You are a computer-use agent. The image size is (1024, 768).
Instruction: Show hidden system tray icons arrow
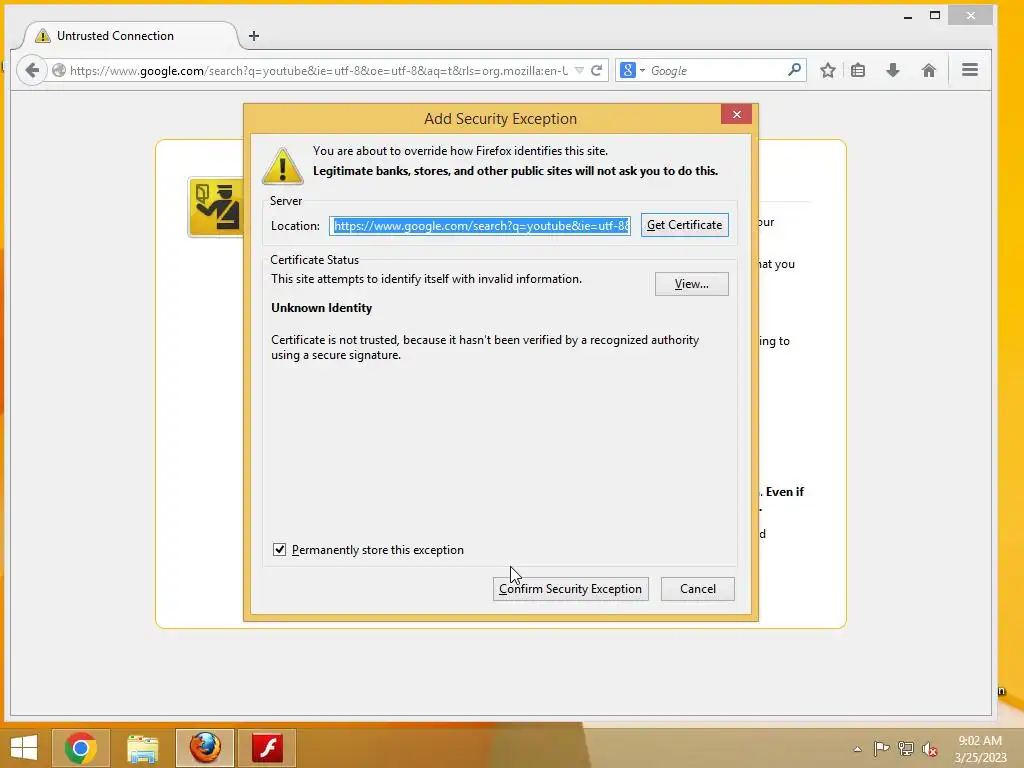857,749
